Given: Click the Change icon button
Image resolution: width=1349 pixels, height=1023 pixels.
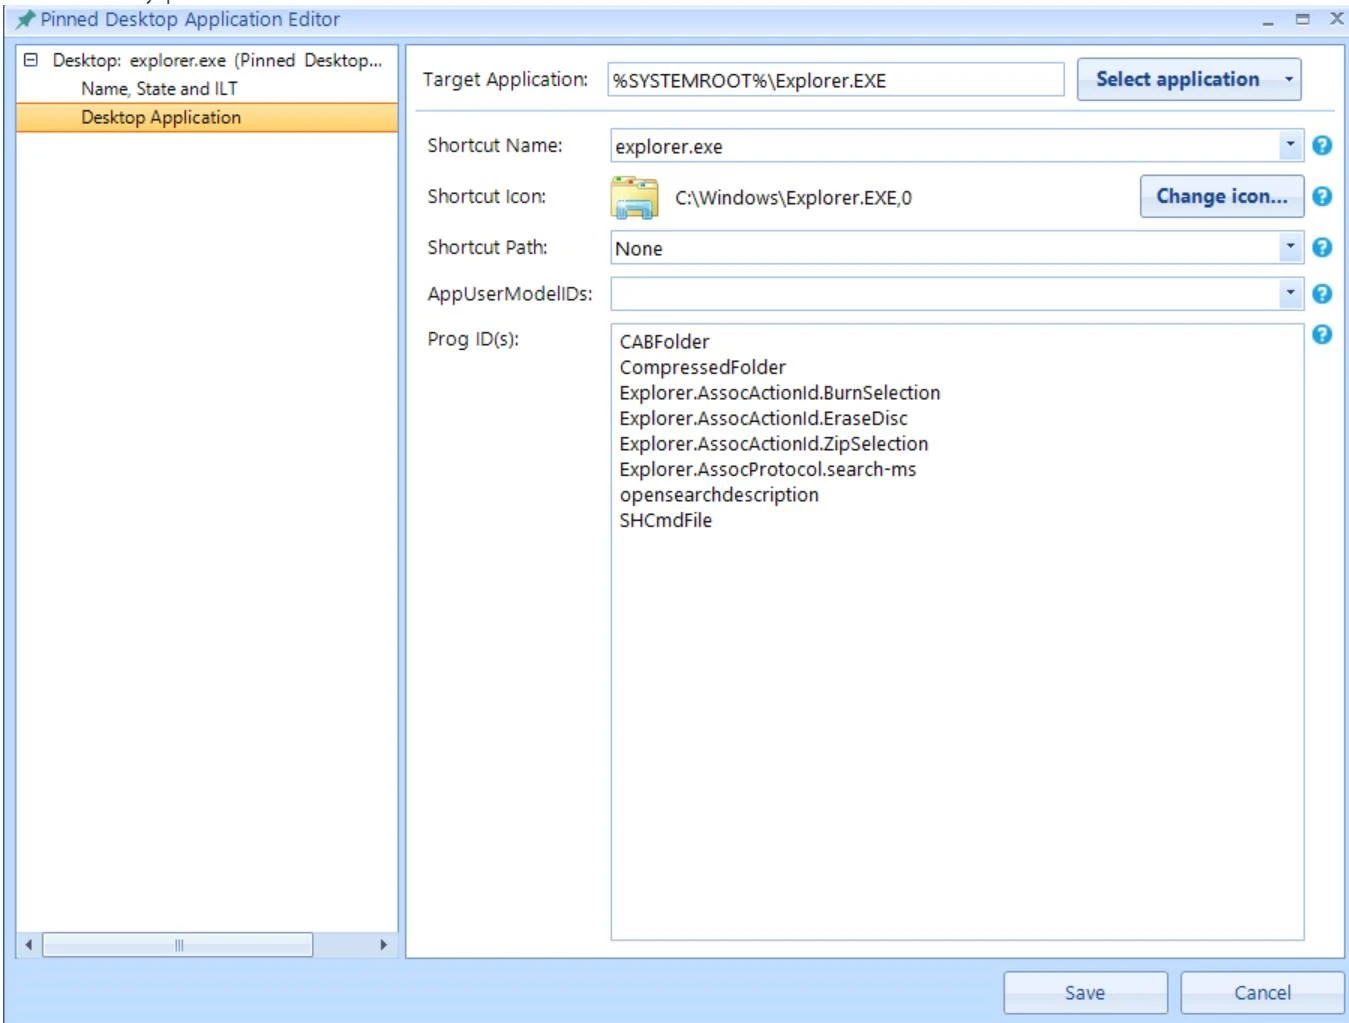Looking at the screenshot, I should tap(1221, 197).
